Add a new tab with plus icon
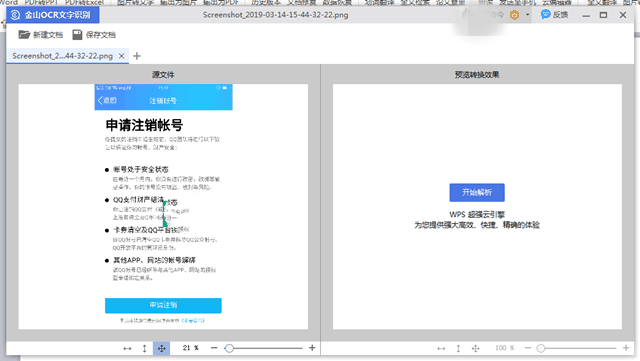The image size is (640, 361). pyautogui.click(x=137, y=56)
